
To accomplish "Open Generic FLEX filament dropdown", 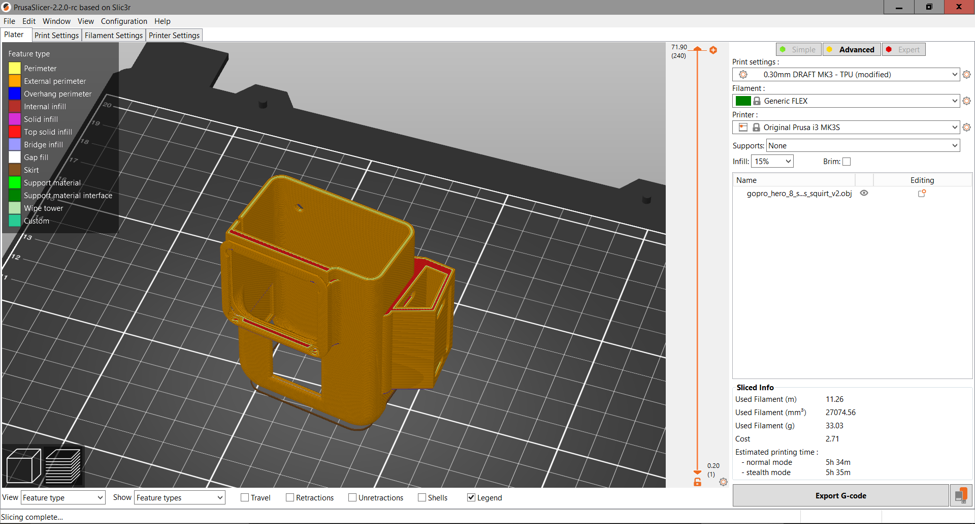I will point(846,101).
